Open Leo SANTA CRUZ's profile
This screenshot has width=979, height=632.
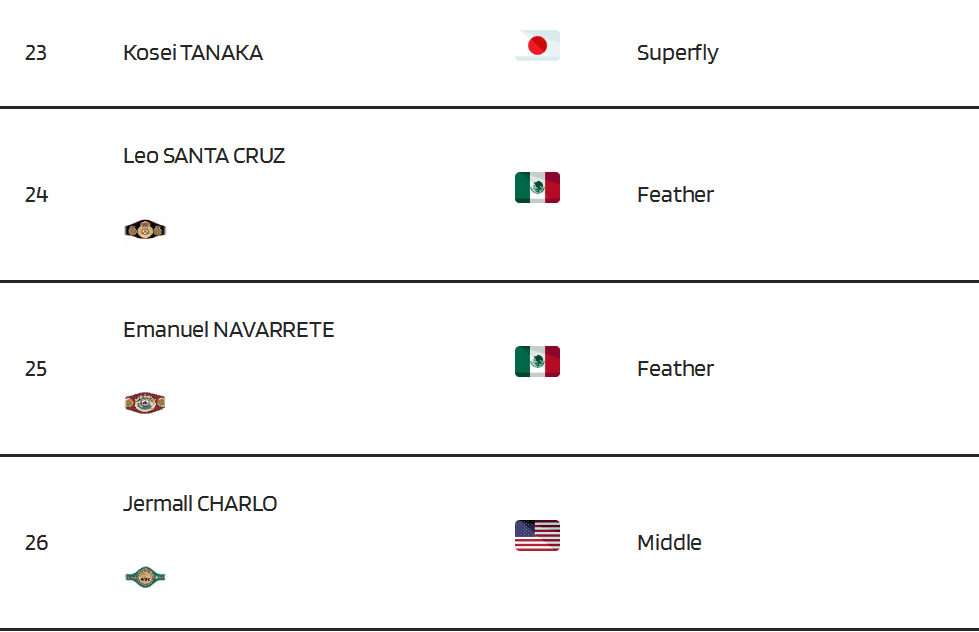(x=204, y=156)
